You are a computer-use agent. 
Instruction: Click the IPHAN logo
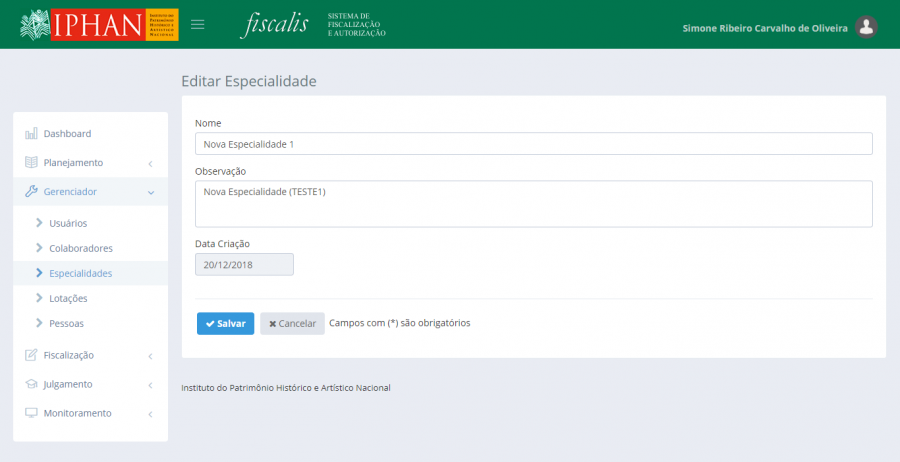pyautogui.click(x=98, y=25)
